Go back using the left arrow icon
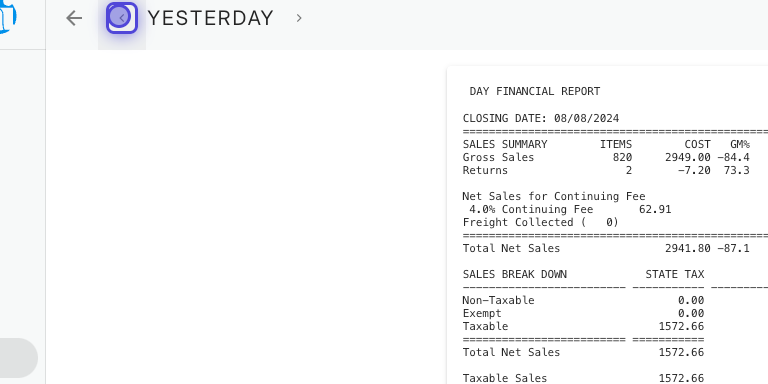 point(74,18)
